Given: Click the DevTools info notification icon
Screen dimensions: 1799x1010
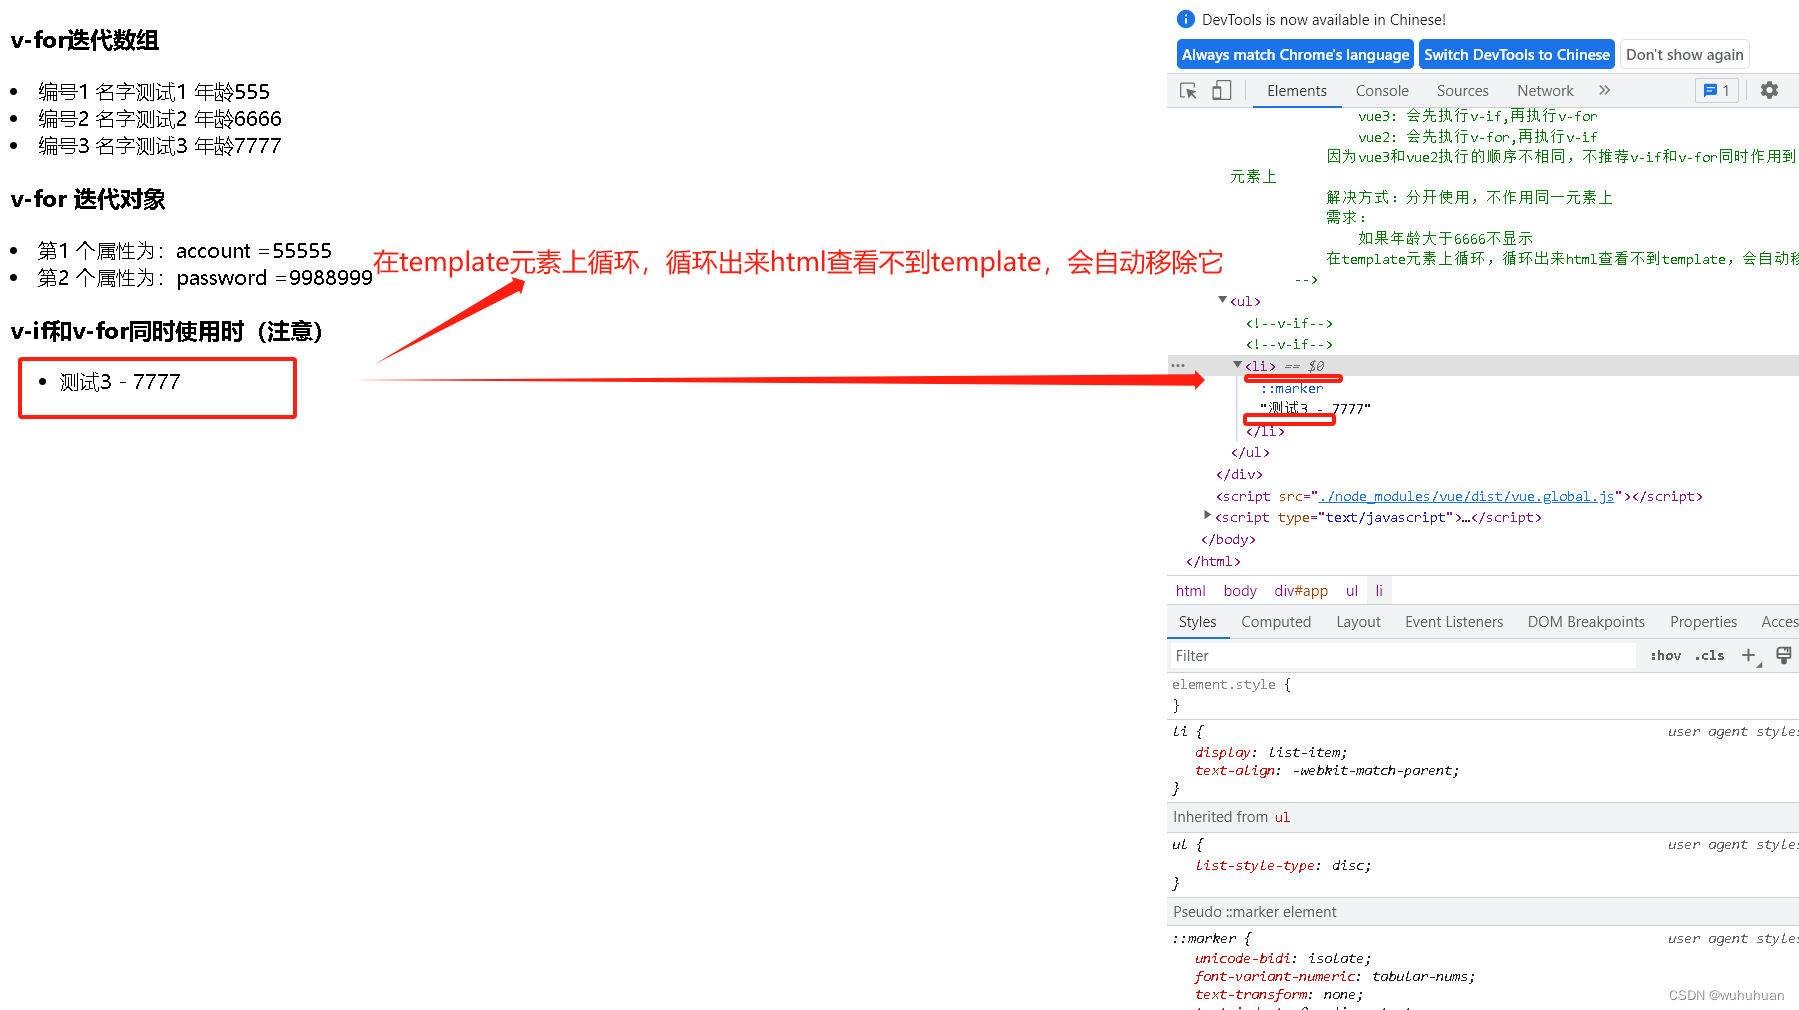Looking at the screenshot, I should 1186,19.
